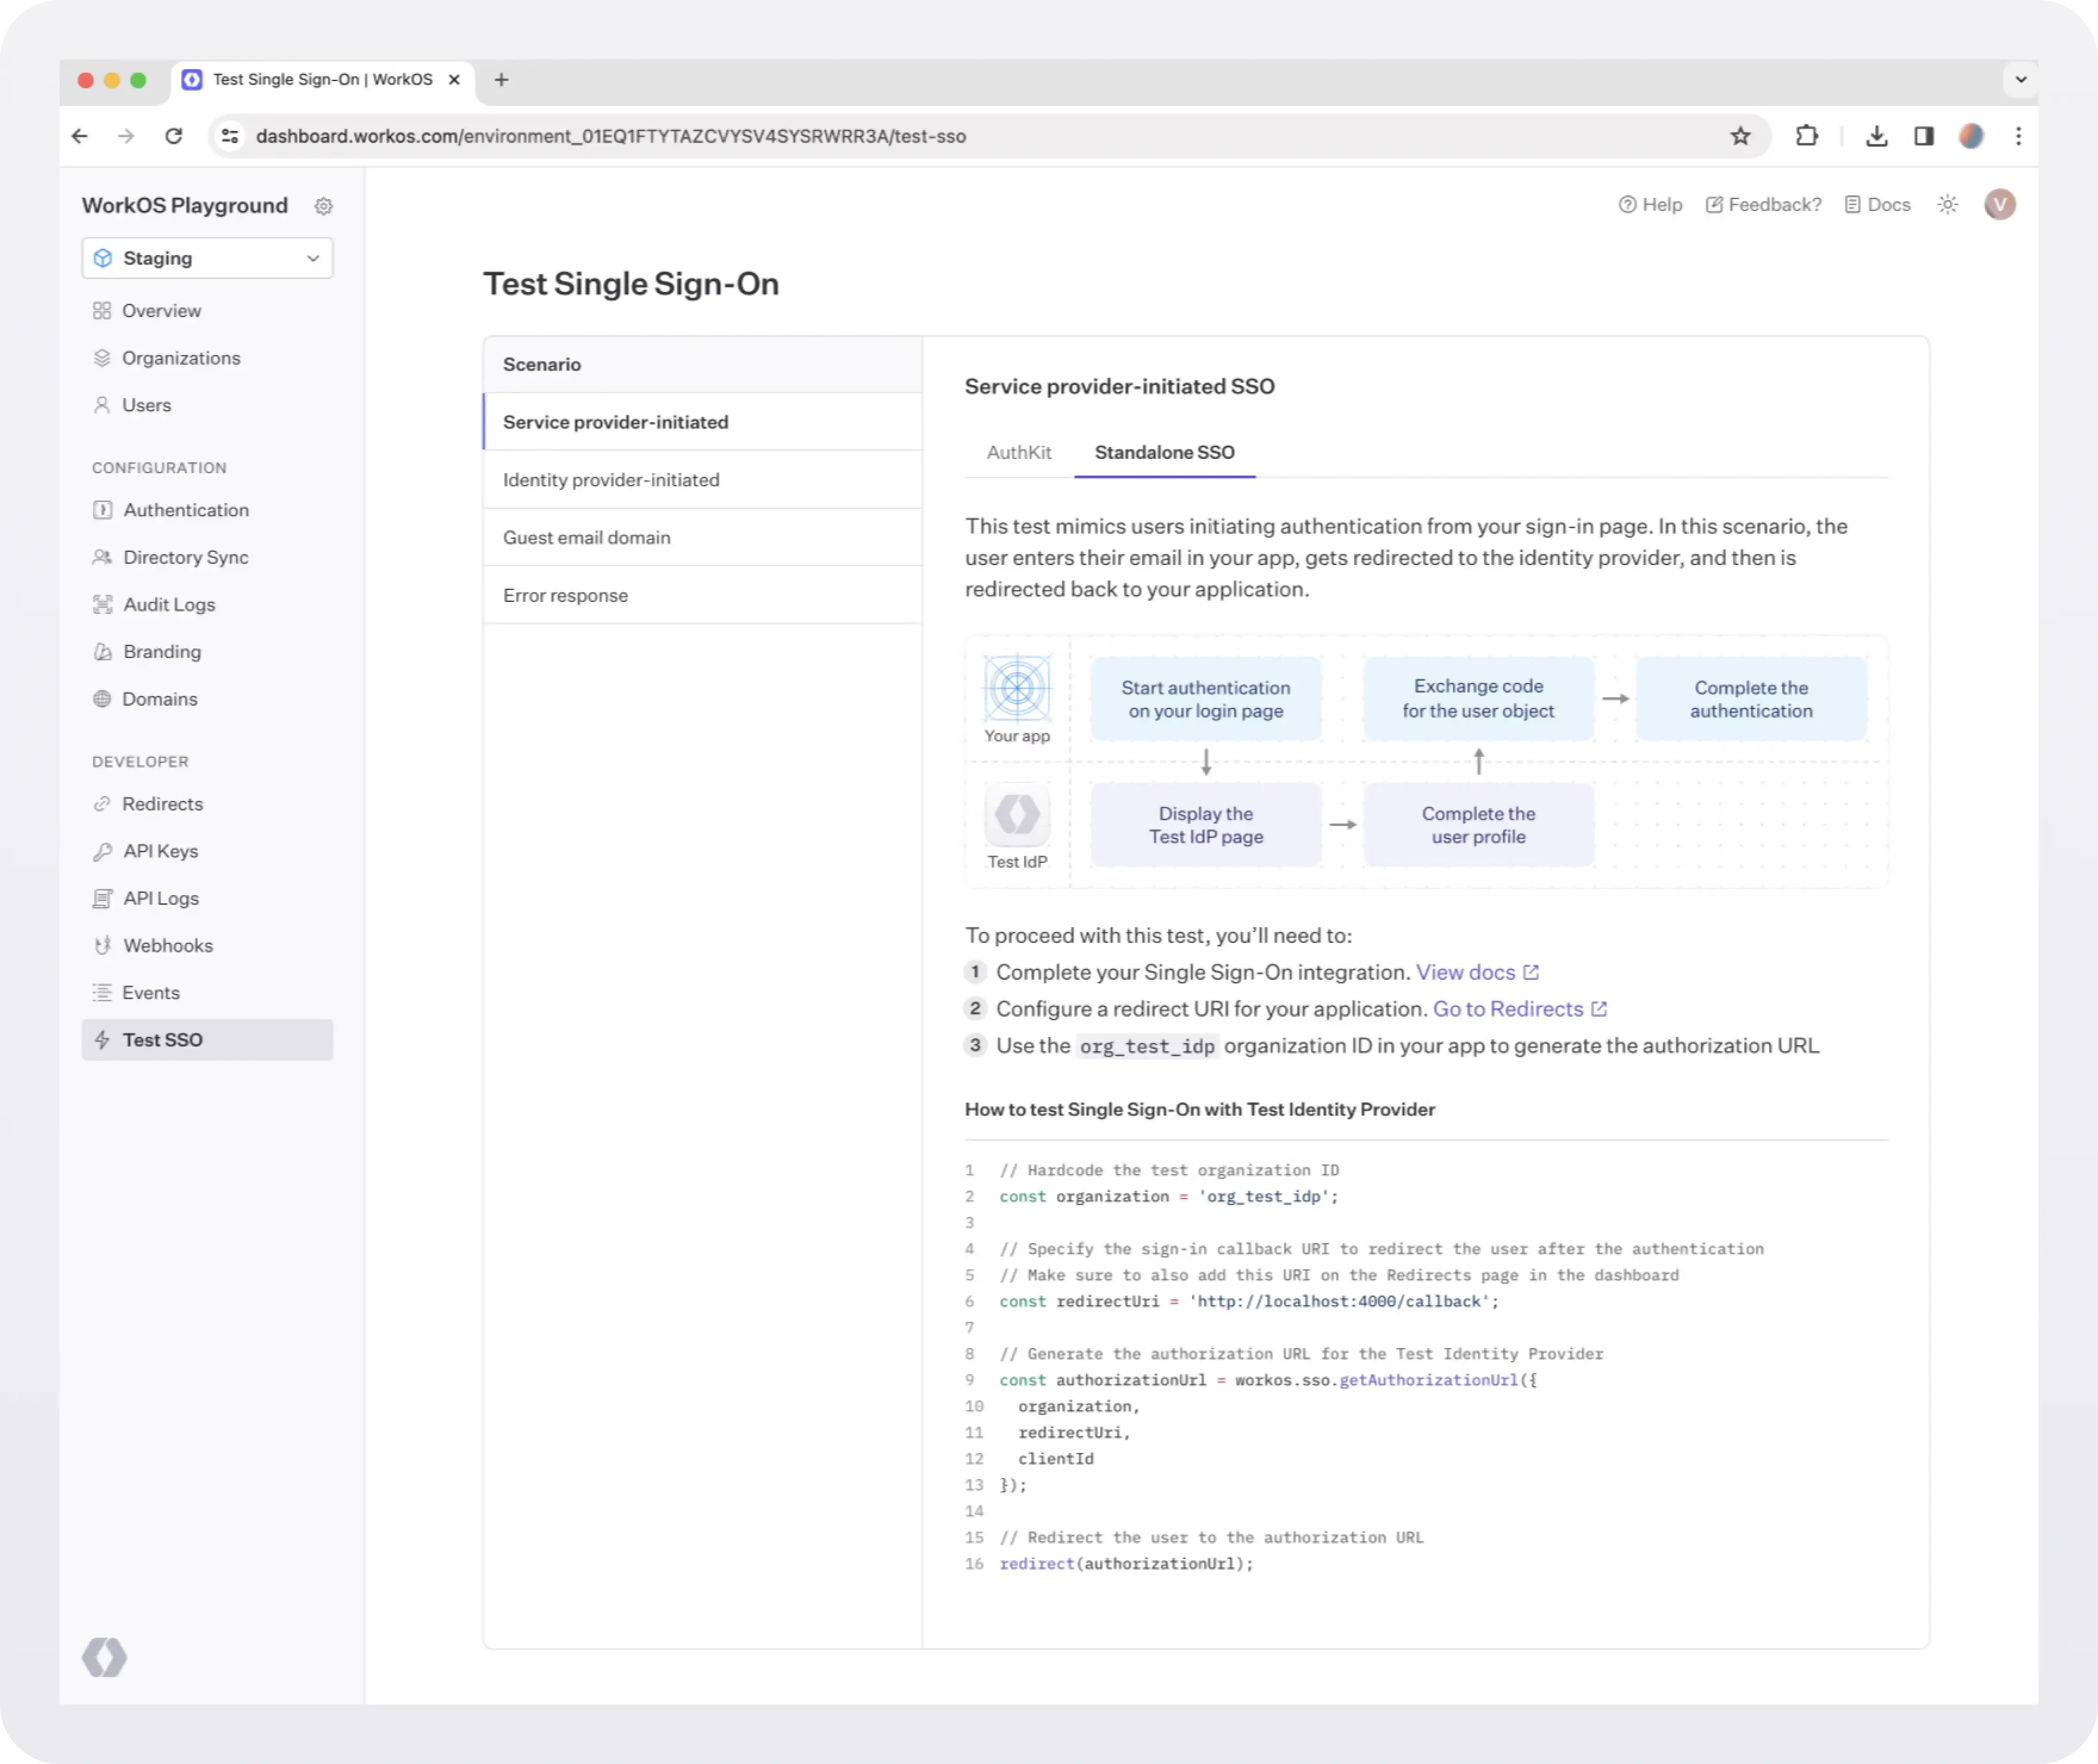
Task: Open Help in the top bar
Action: tap(1650, 205)
